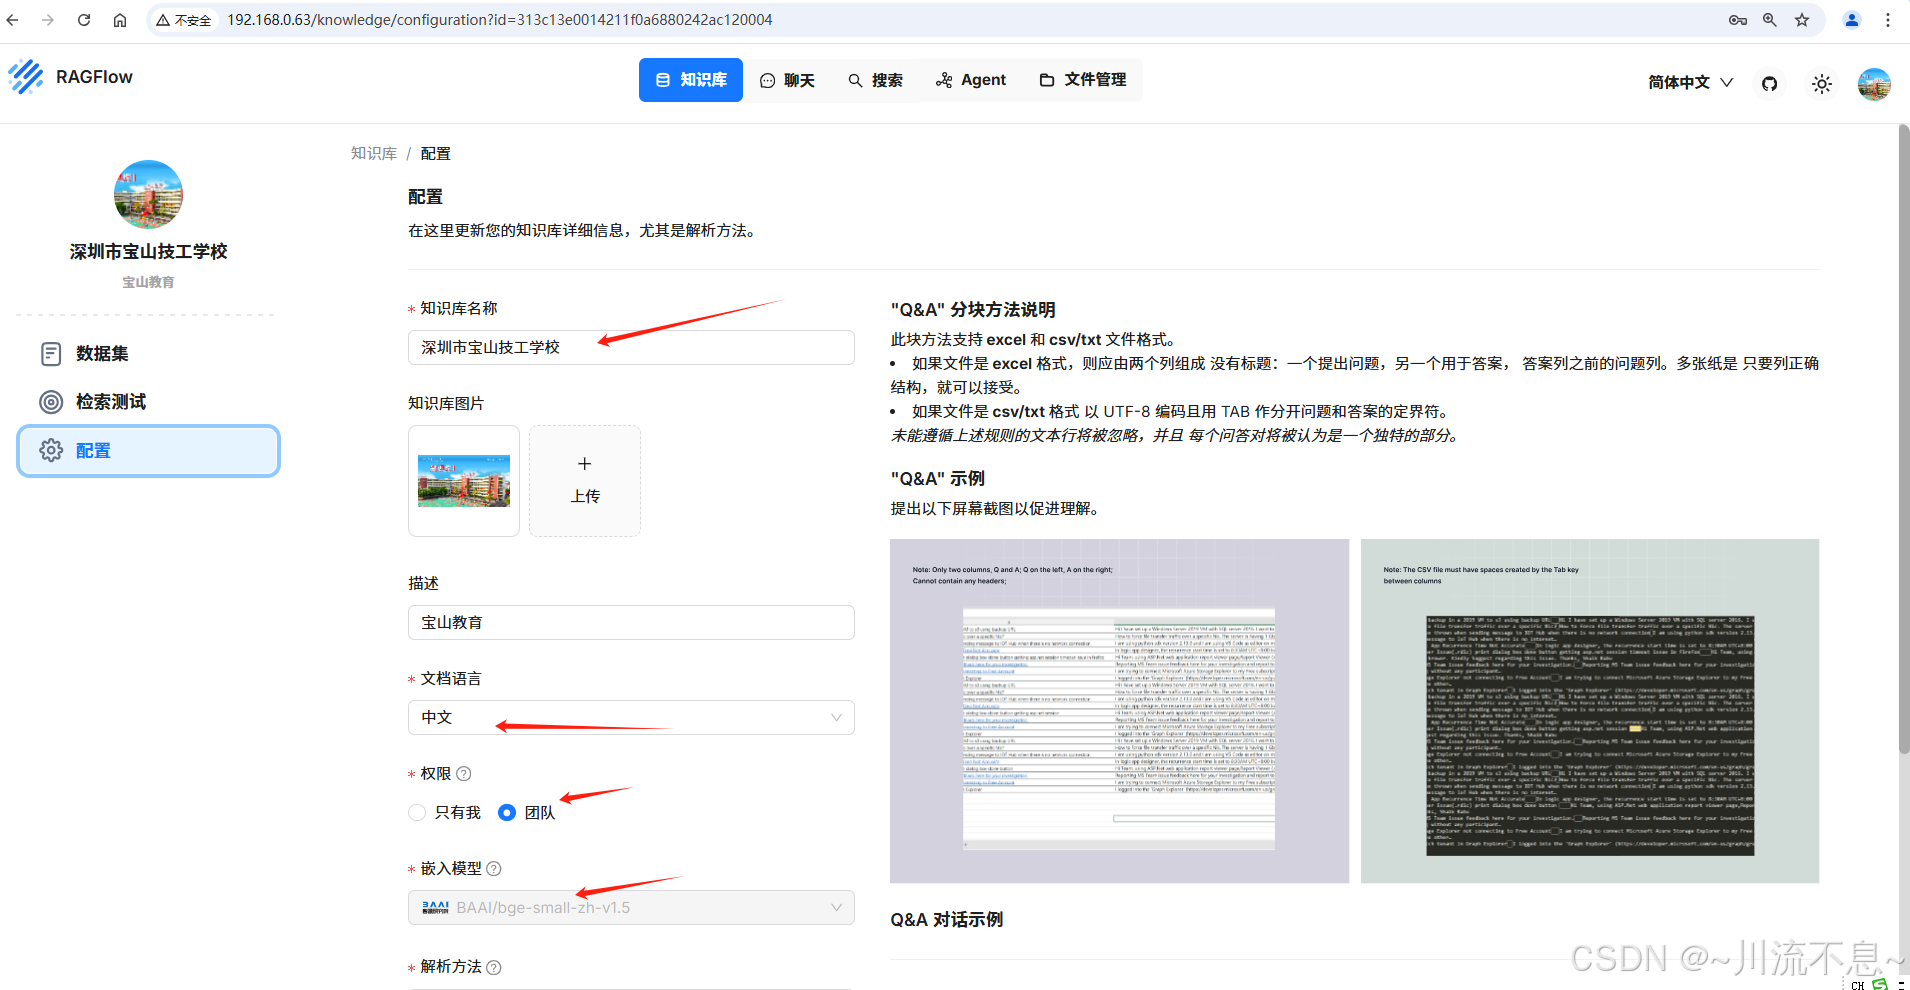Open the 嵌入模型 BAAI/bge-small-zh-v1.5 dropdown
Viewport: 1910px width, 990px height.
(631, 908)
